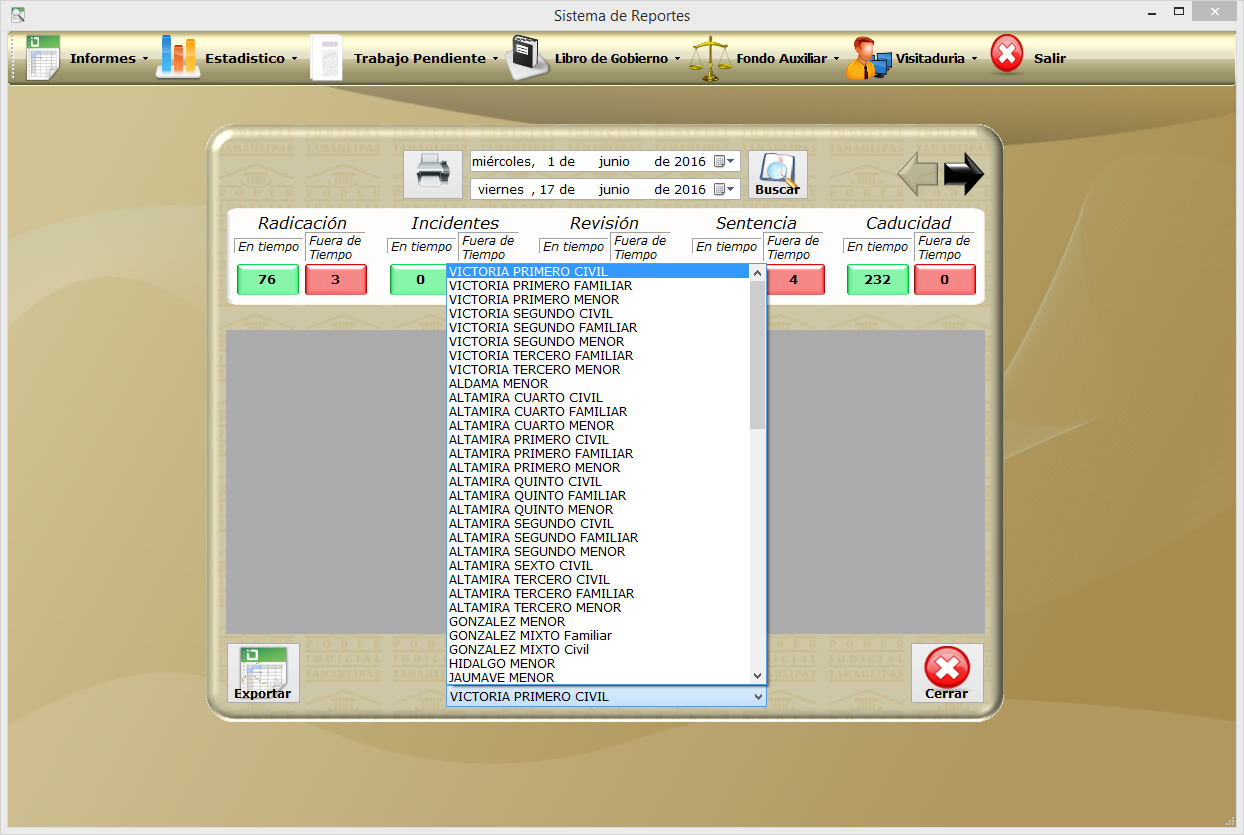The image size is (1244, 835).
Task: Click the Salir menu label
Action: coord(1050,58)
